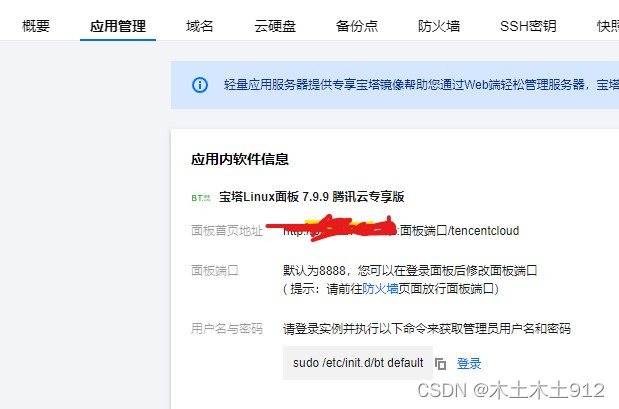Click the 宝塔Linux面板 7.9.9 腾讯云专享版 title

311,197
